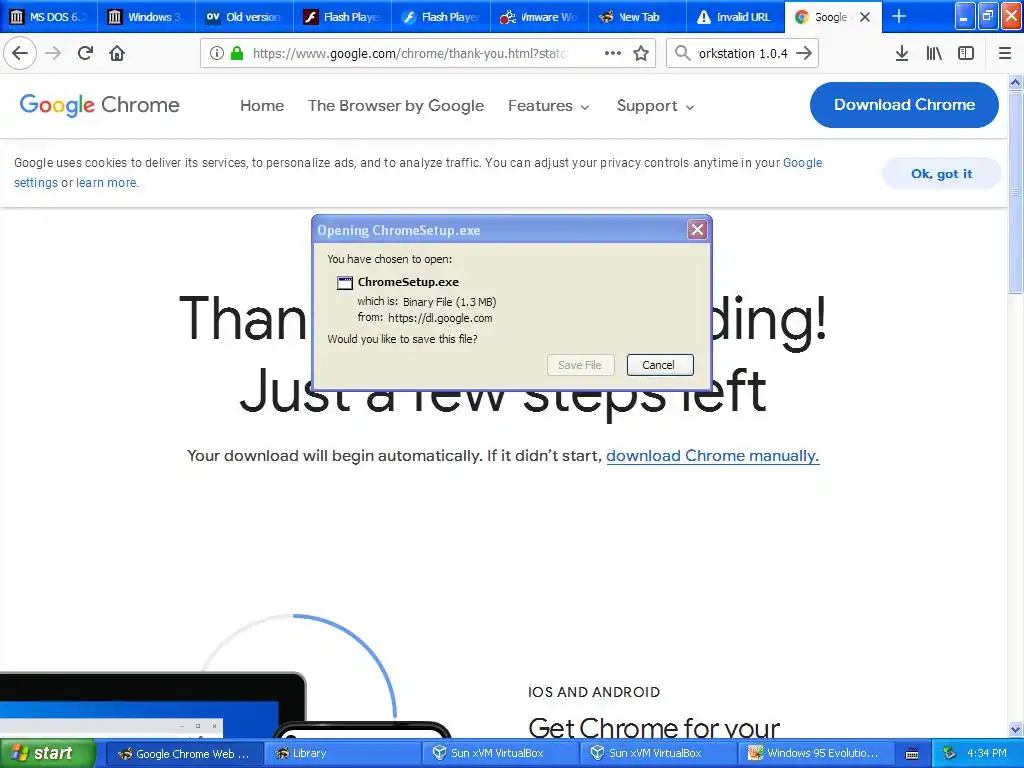Image resolution: width=1024 pixels, height=768 pixels.
Task: Click the 4:34 PM clock
Action: 987,754
